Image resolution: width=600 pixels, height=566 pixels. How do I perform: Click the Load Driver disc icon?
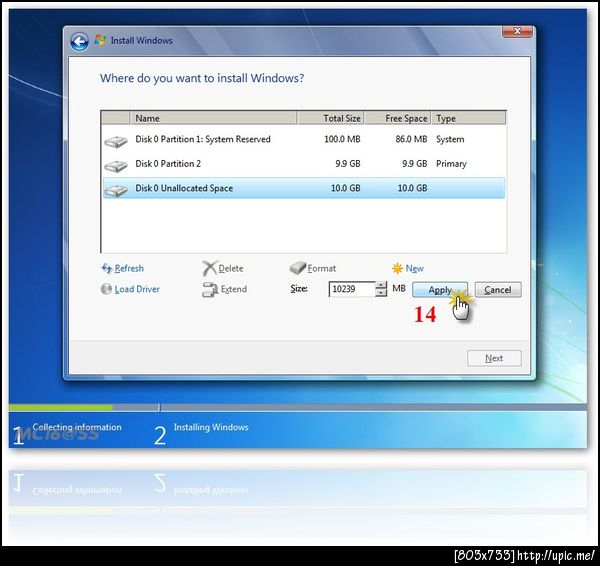click(x=106, y=289)
